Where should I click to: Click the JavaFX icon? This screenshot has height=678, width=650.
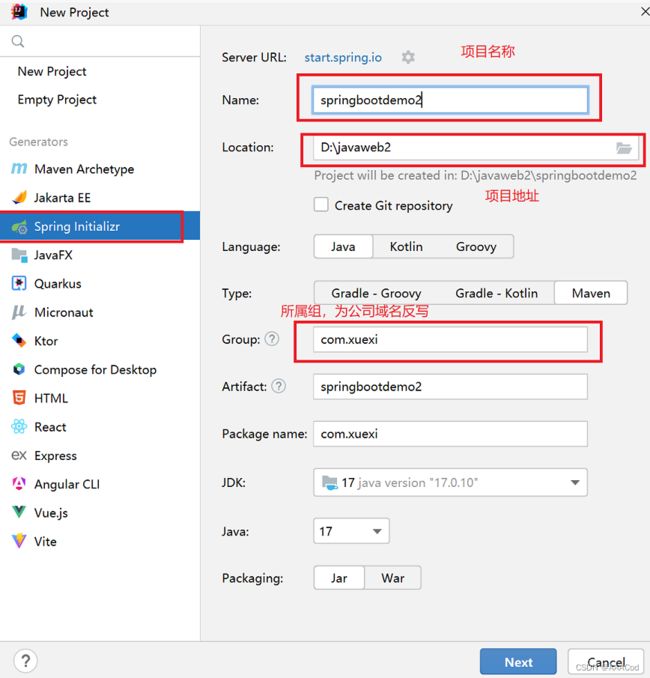[x=19, y=255]
